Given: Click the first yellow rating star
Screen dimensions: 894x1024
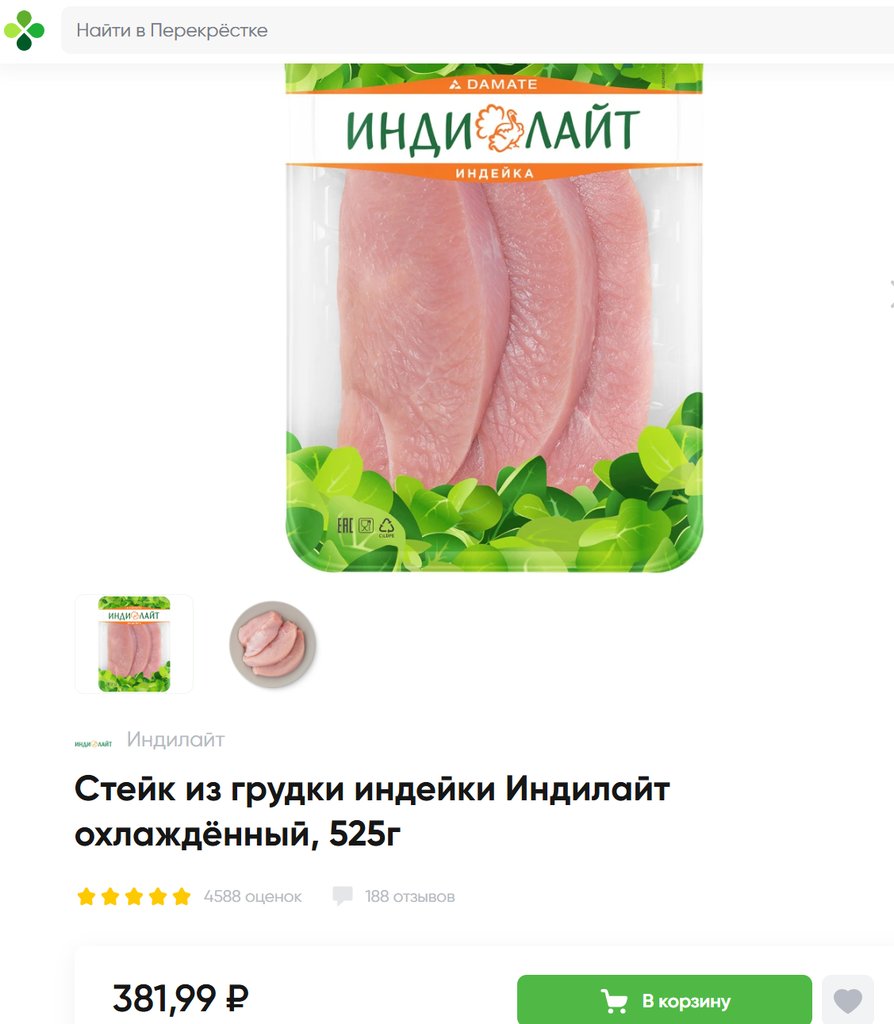Looking at the screenshot, I should (x=86, y=896).
